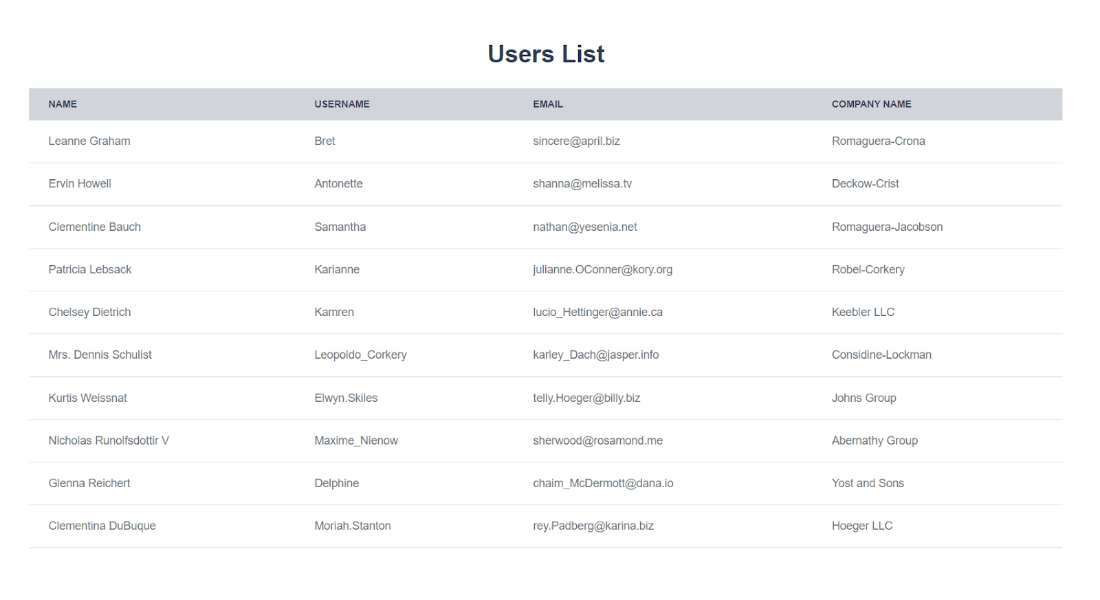Click the username Maxime_Nienow
The height and width of the screenshot is (600, 1100).
tap(356, 441)
